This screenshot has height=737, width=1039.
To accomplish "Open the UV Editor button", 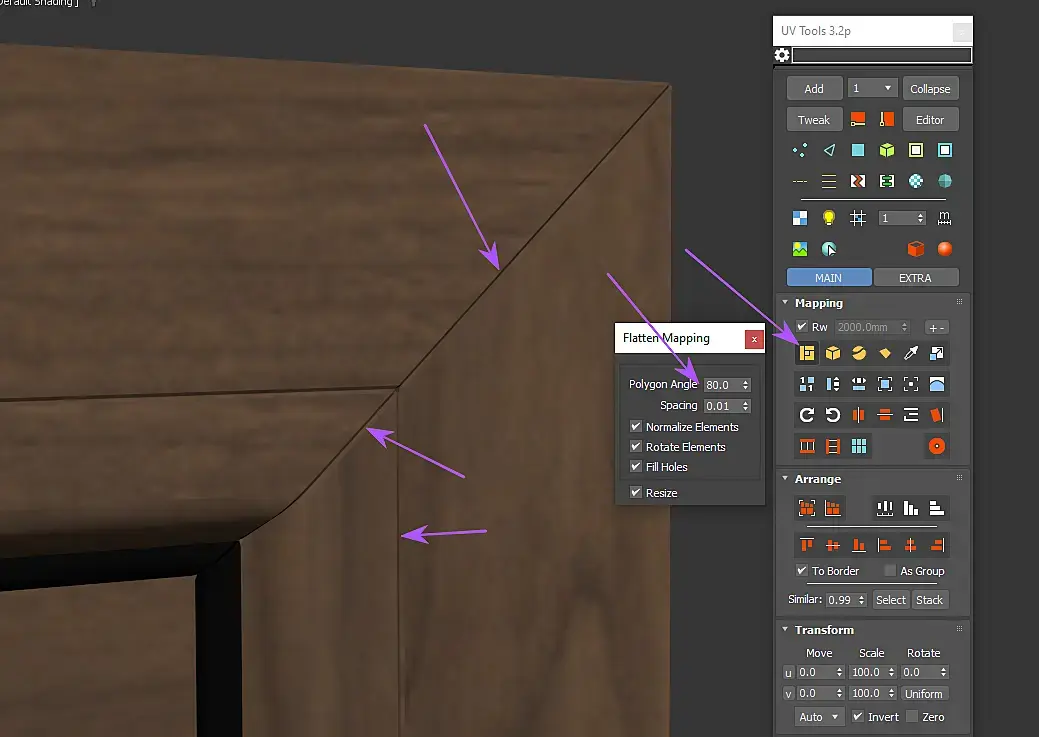I will point(930,119).
